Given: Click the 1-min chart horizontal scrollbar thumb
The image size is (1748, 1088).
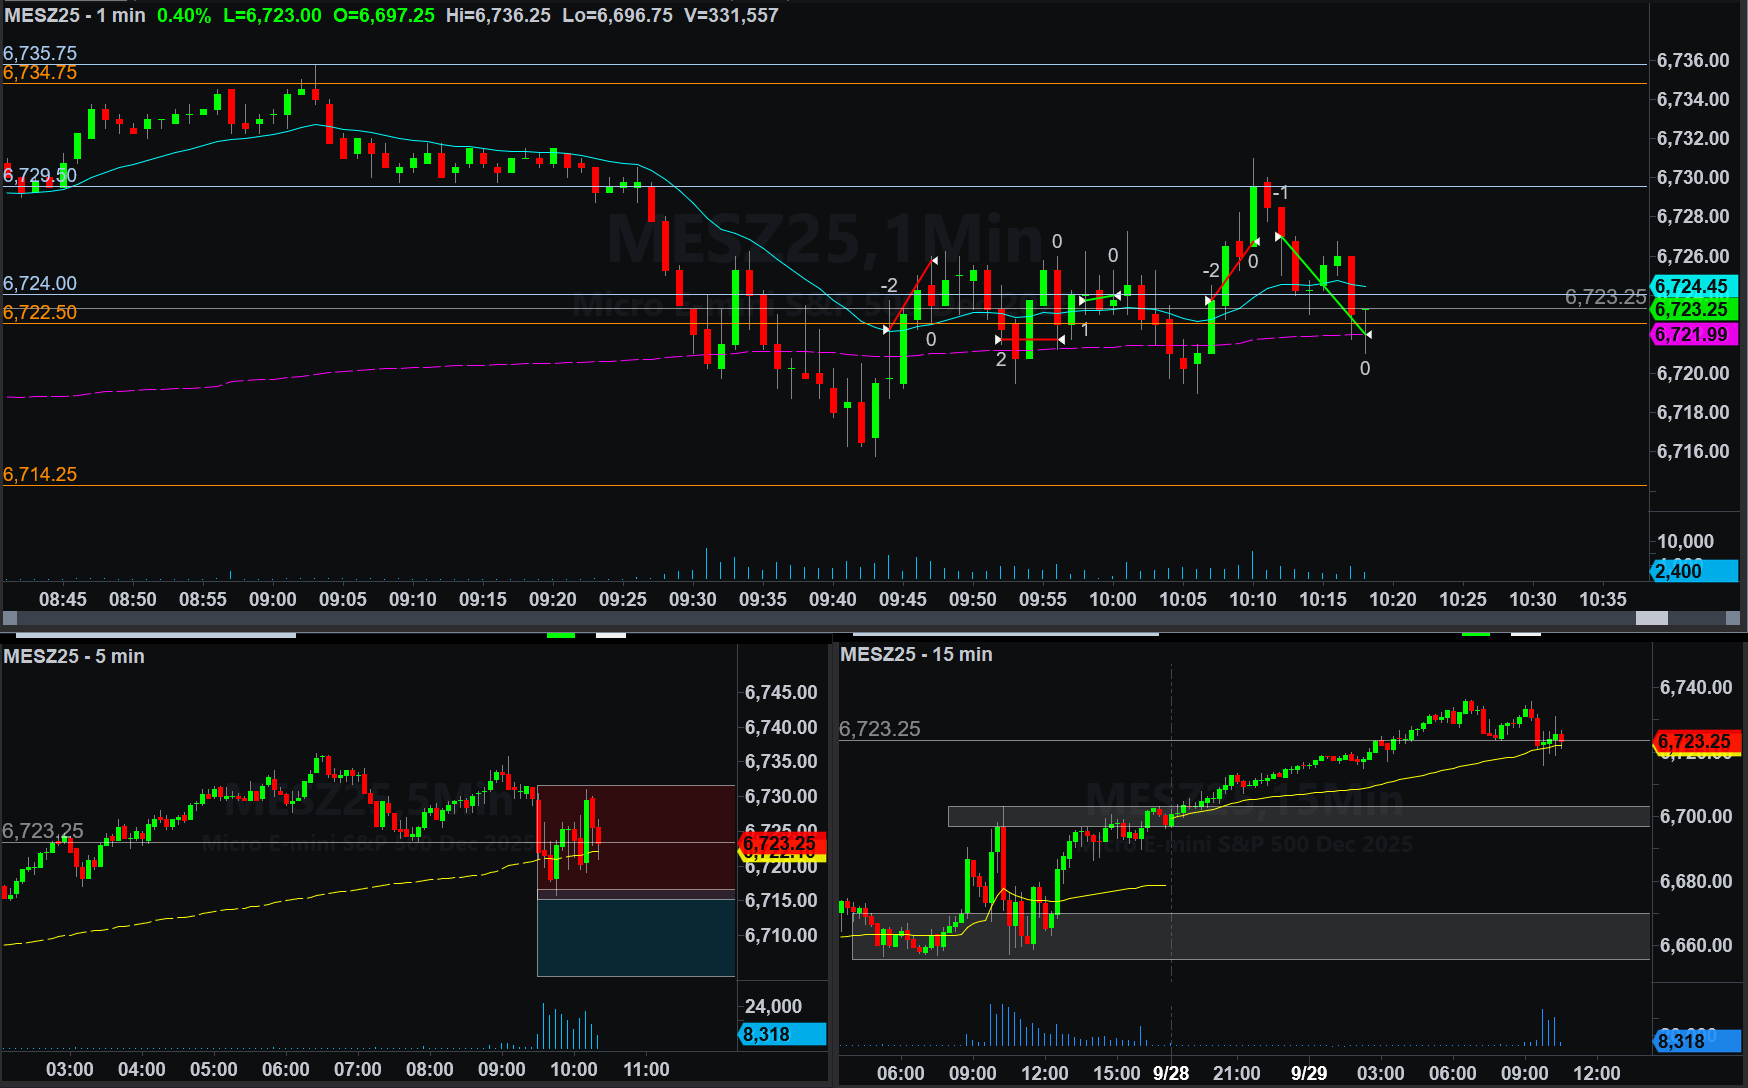Looking at the screenshot, I should point(1651,618).
